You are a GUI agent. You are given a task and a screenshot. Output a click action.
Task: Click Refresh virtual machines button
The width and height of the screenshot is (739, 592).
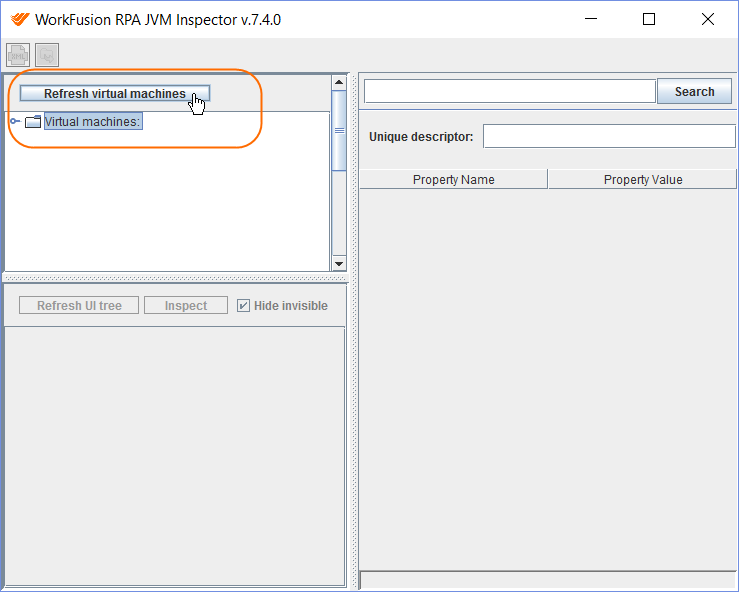click(x=115, y=93)
